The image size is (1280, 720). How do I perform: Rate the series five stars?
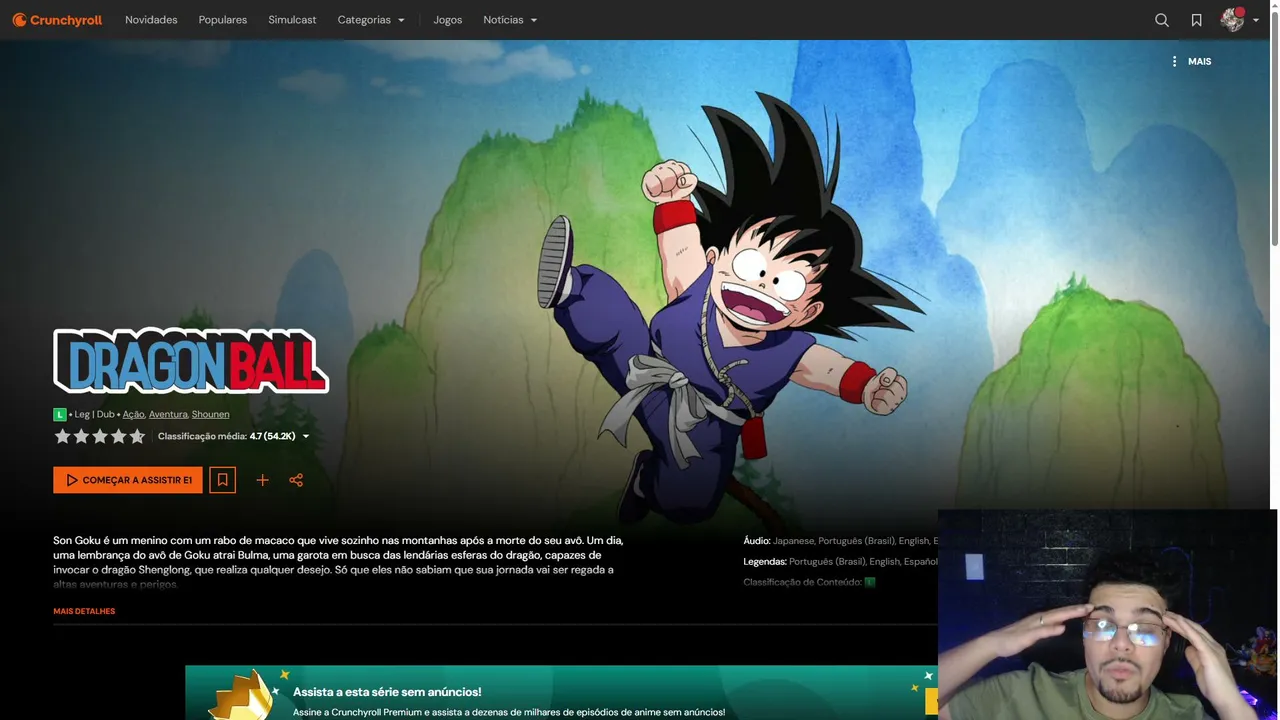[x=138, y=436]
